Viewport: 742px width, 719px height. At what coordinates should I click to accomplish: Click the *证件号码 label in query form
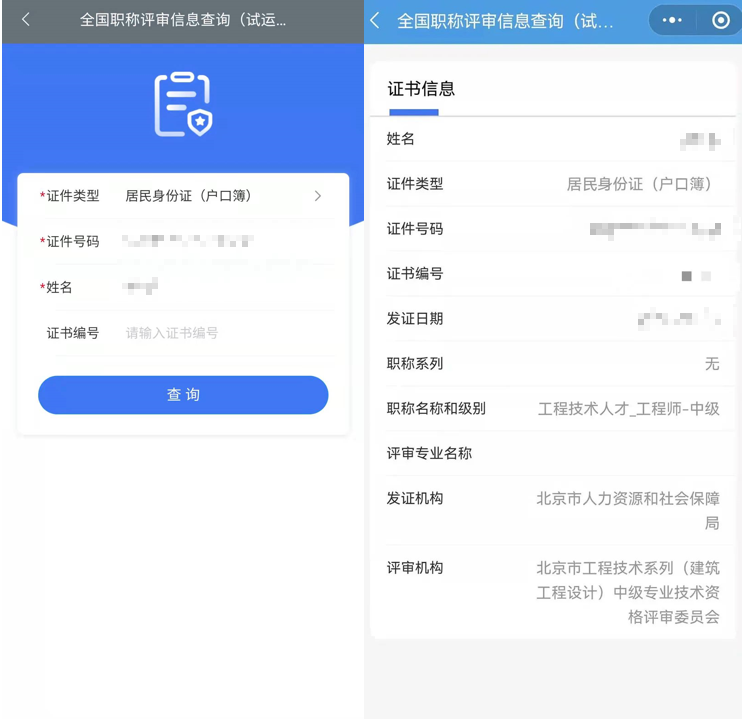click(70, 241)
